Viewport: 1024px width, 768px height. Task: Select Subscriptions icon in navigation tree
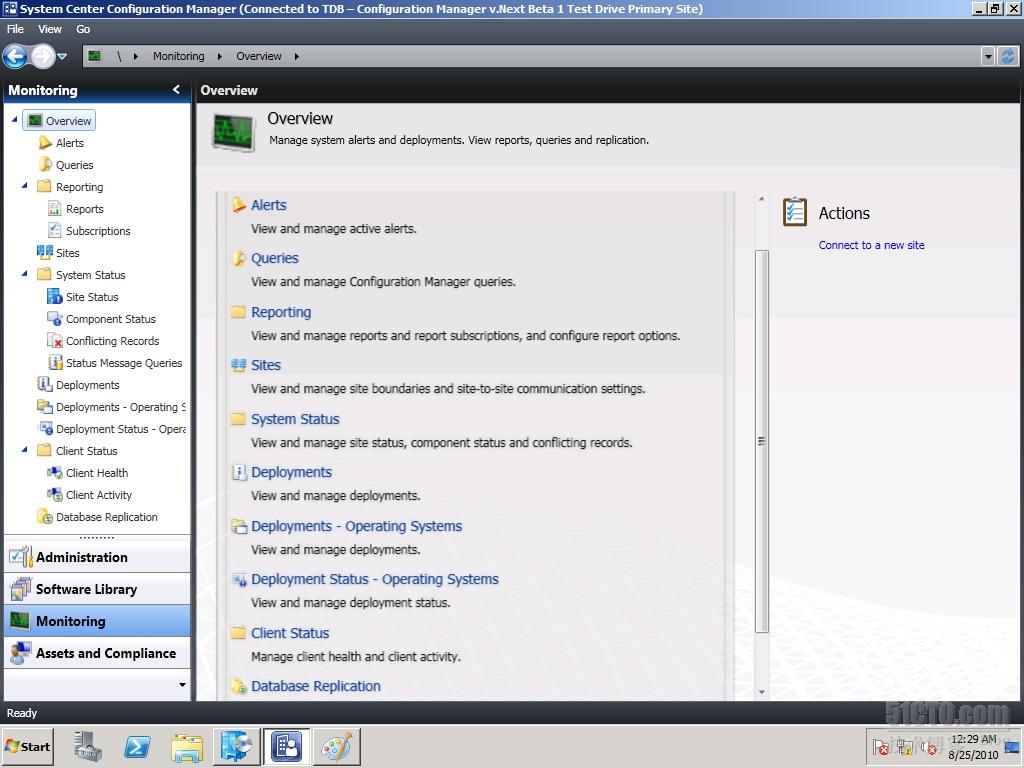coord(55,231)
